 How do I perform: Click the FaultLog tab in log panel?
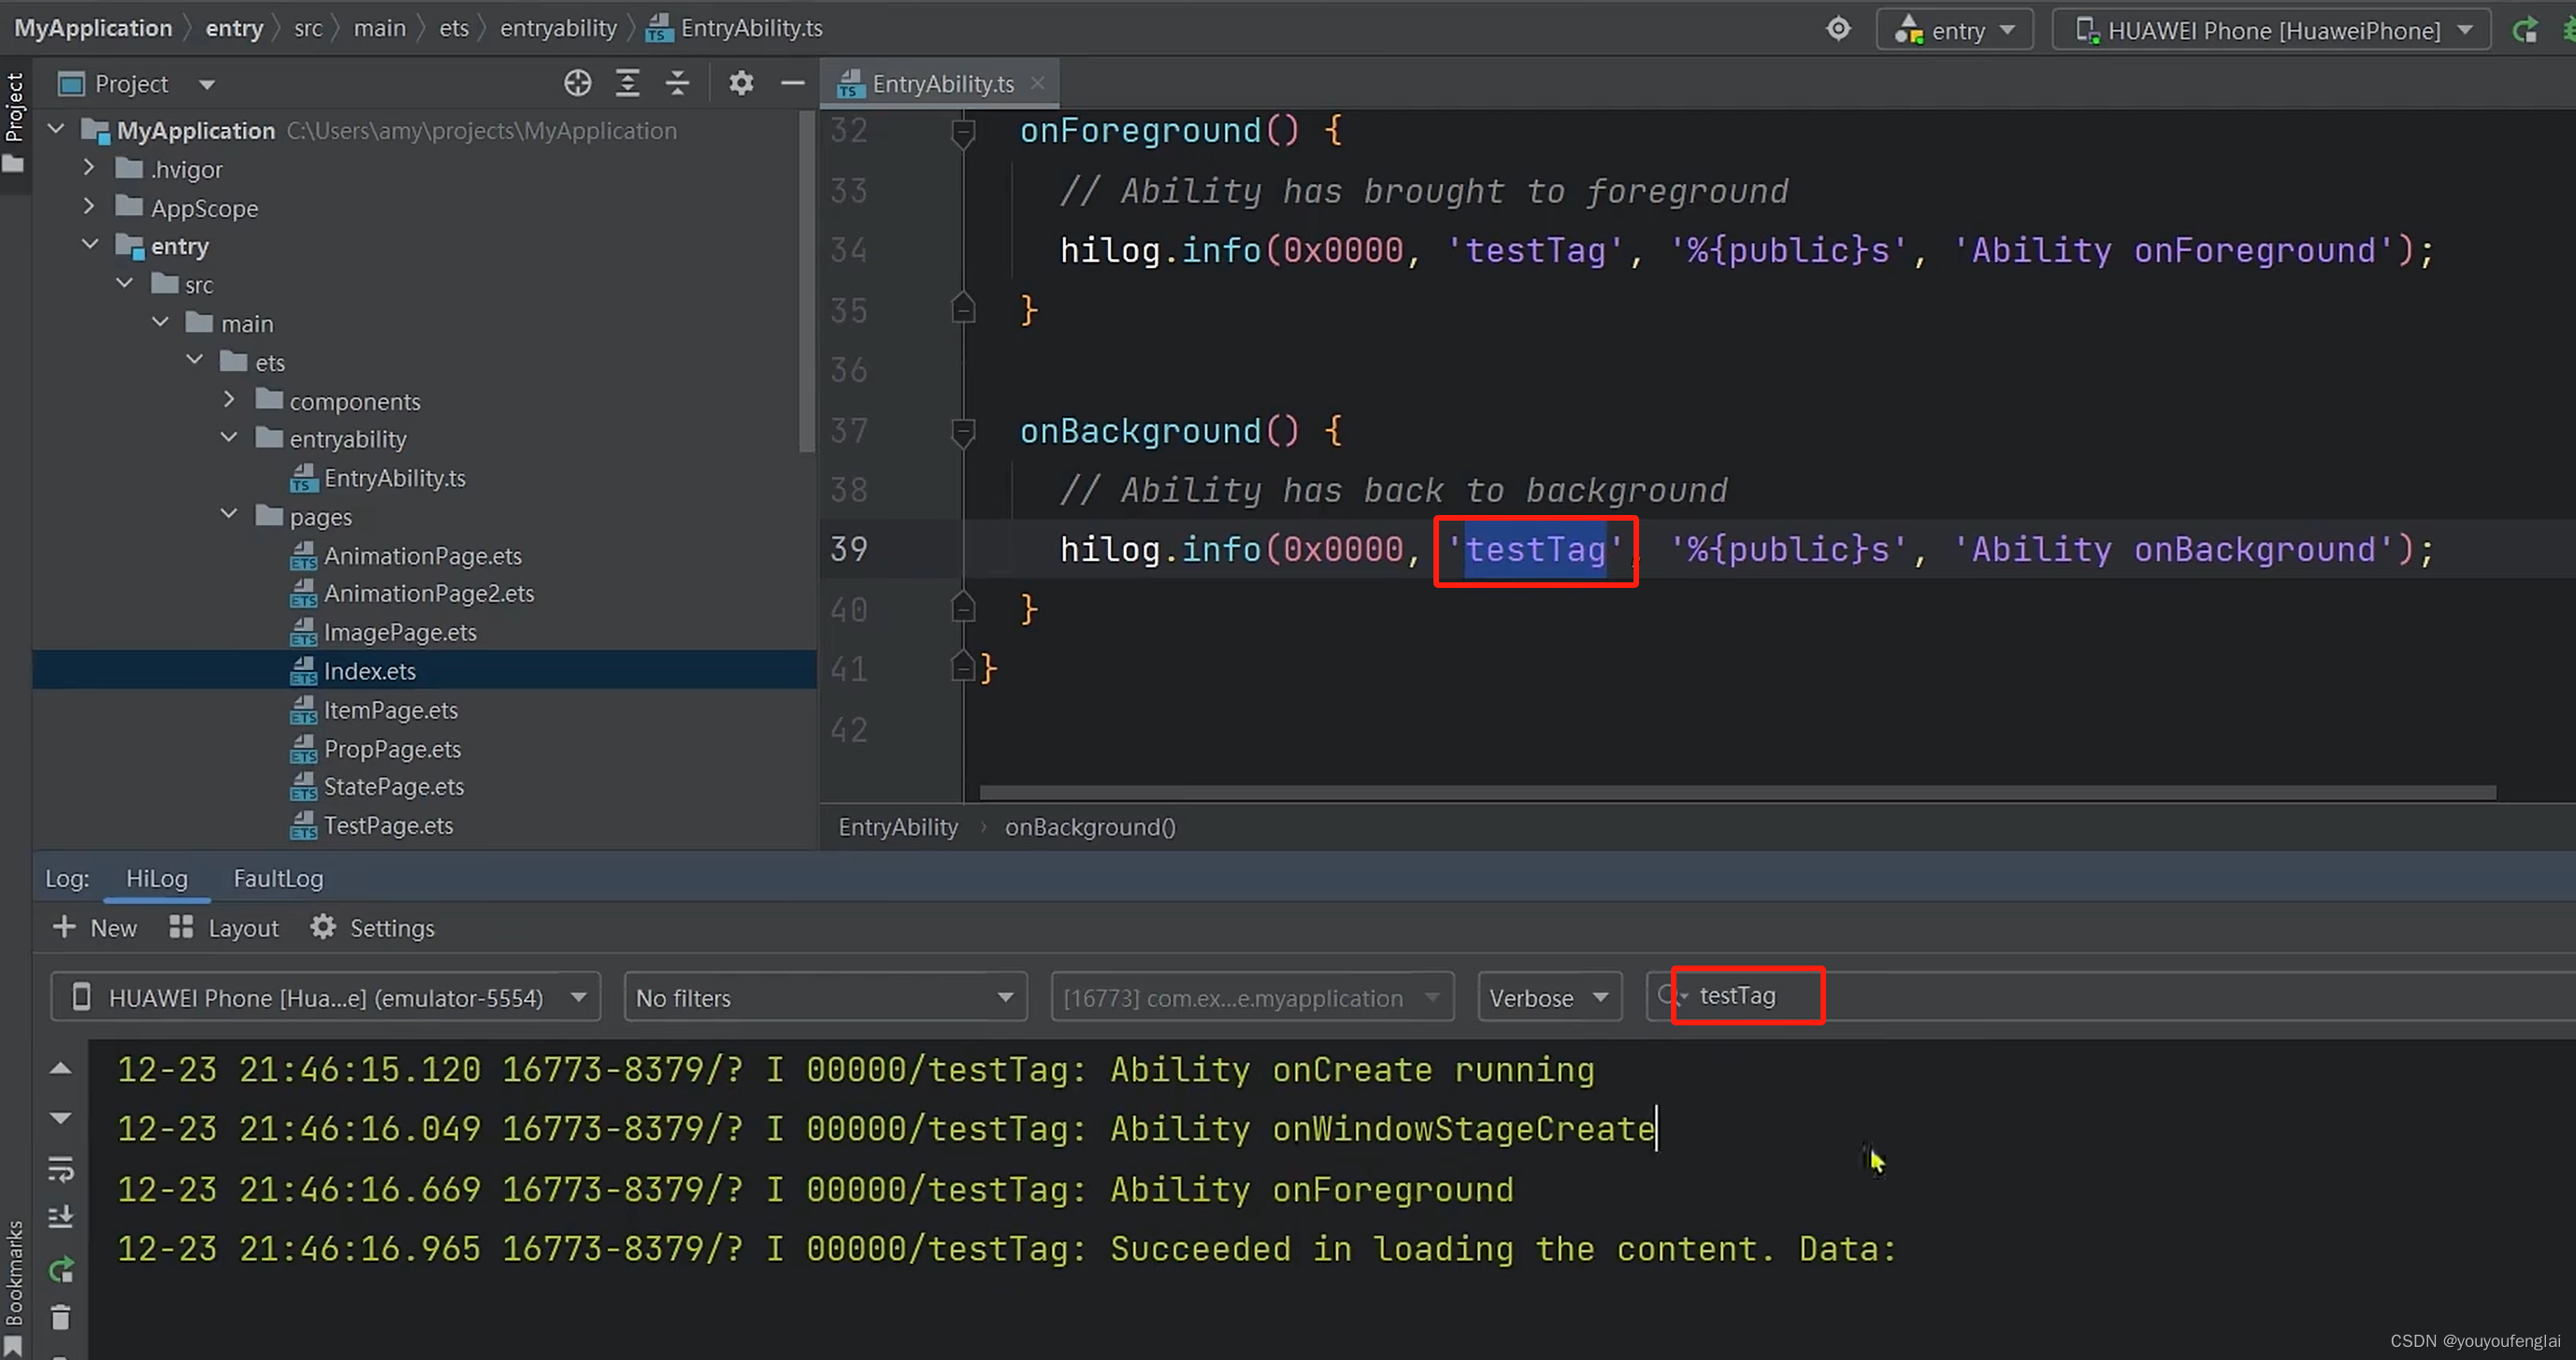click(278, 877)
